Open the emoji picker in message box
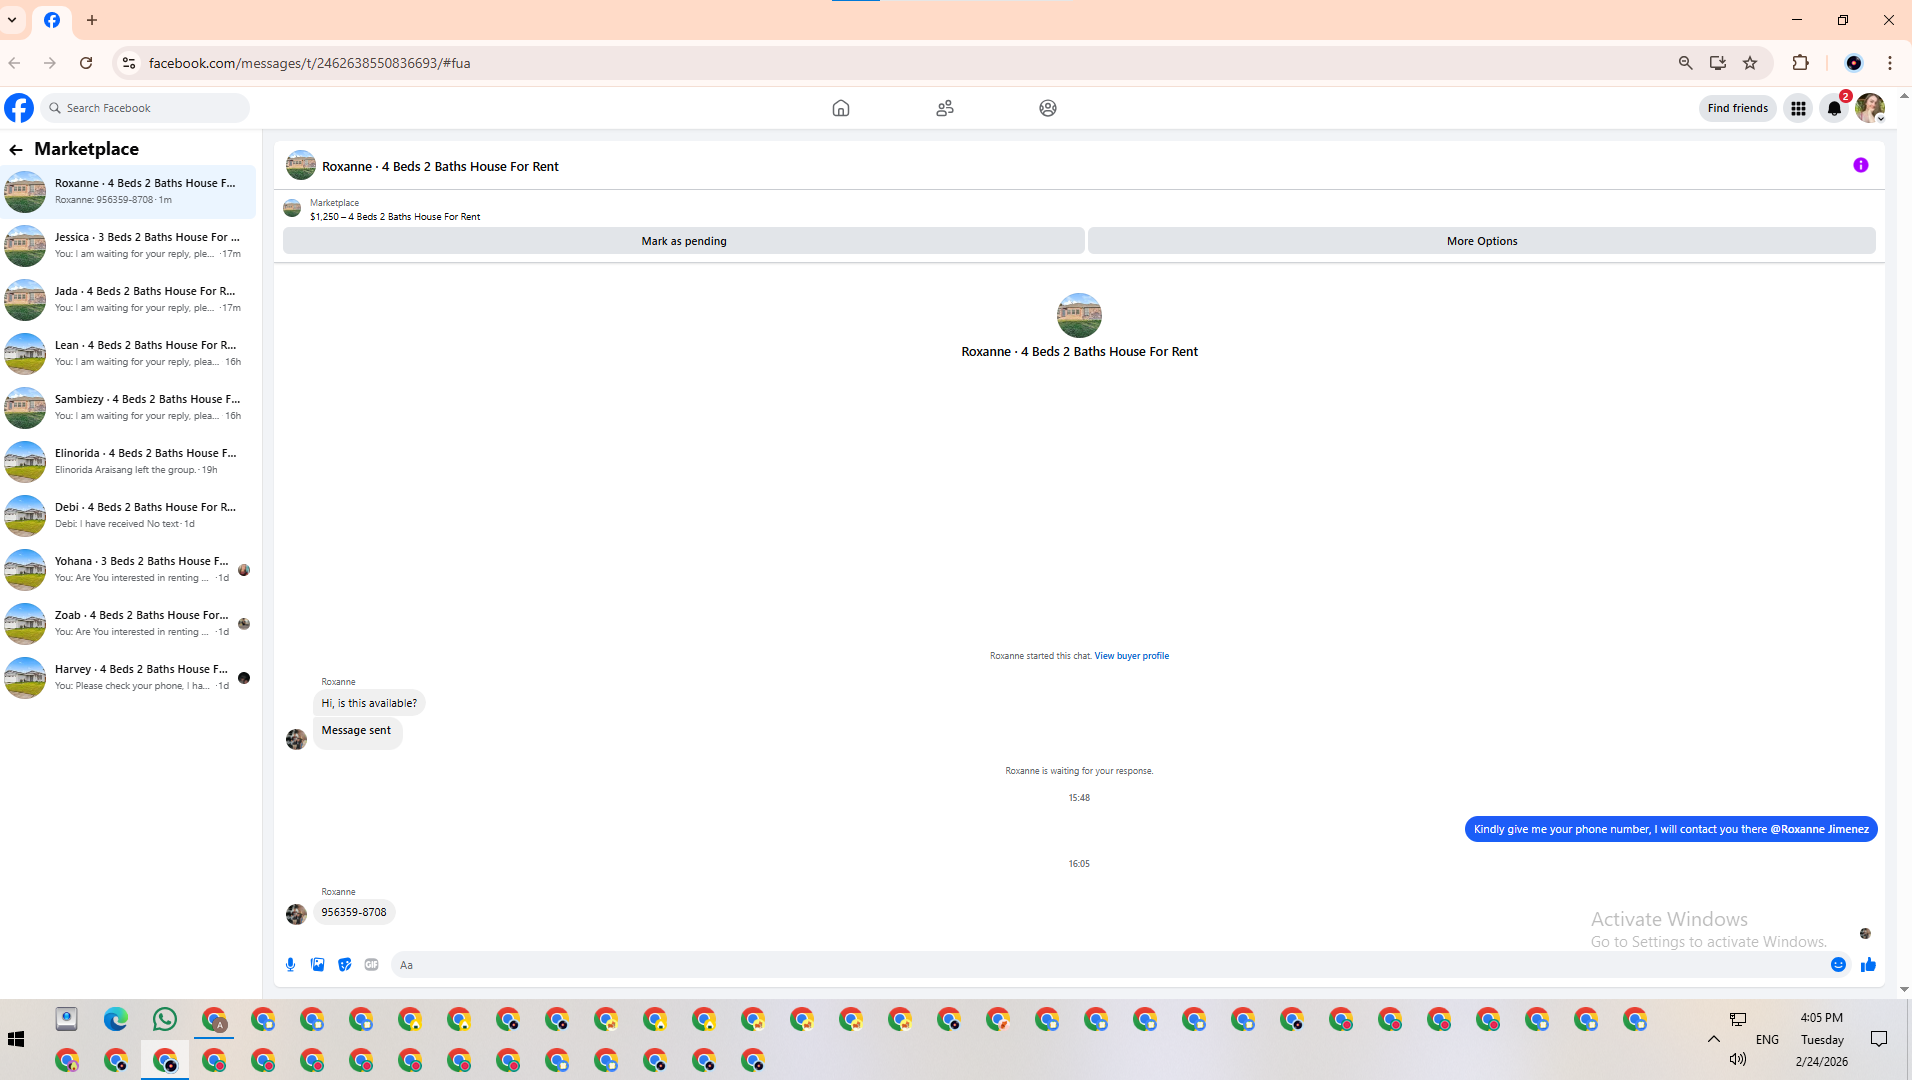The width and height of the screenshot is (1912, 1080). pyautogui.click(x=1838, y=965)
